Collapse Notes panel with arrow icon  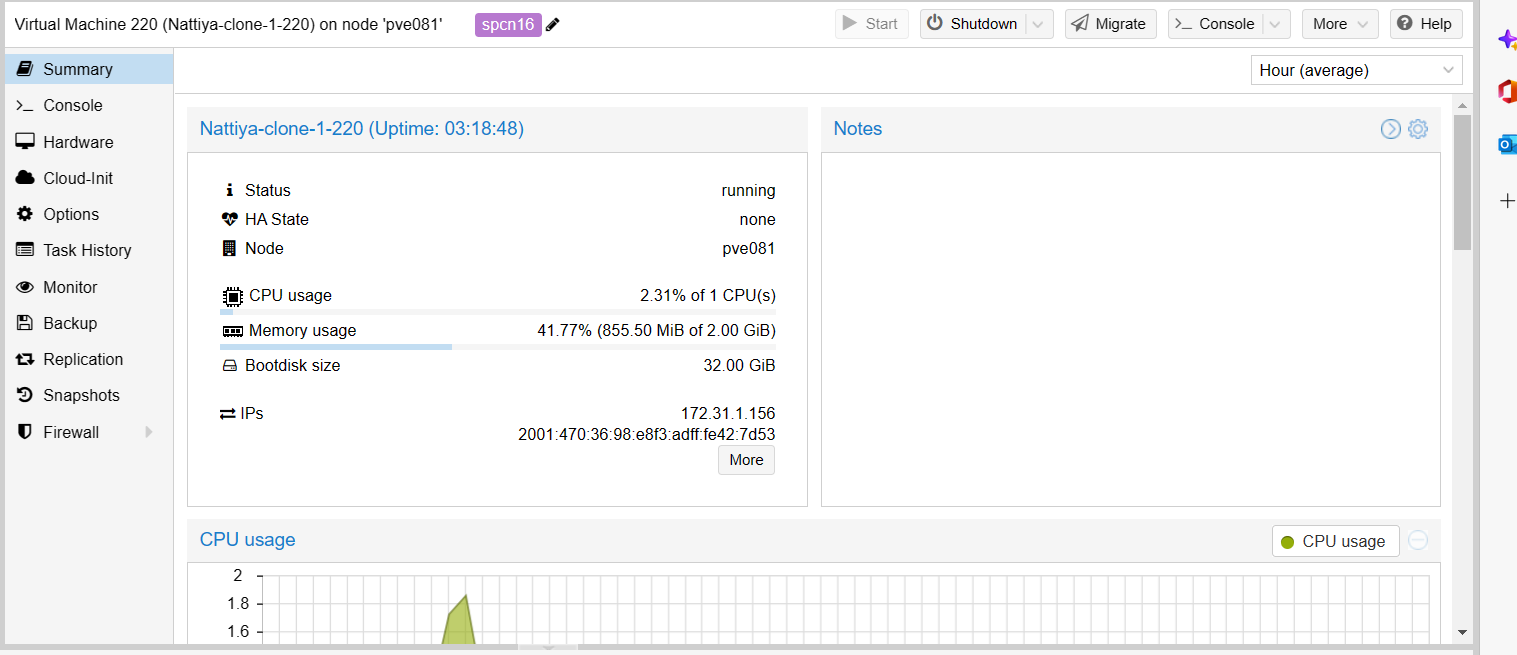[1391, 129]
